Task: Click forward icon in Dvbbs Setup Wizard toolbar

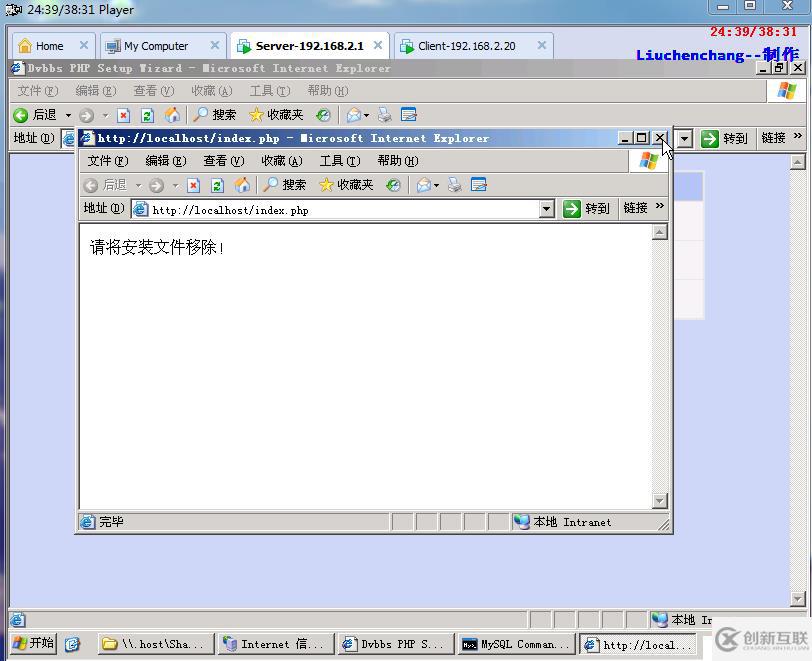Action: [86, 115]
